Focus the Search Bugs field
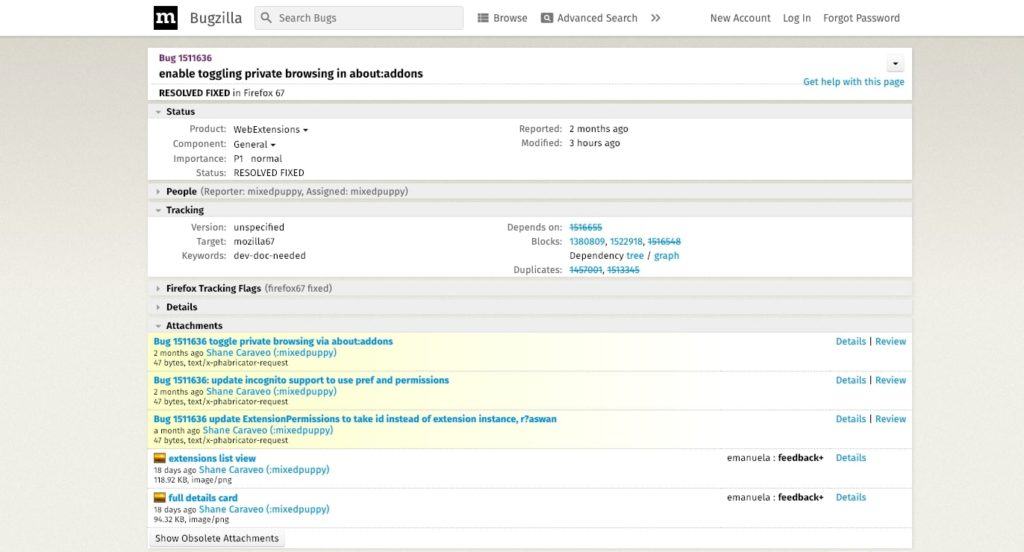1024x552 pixels. pos(359,18)
